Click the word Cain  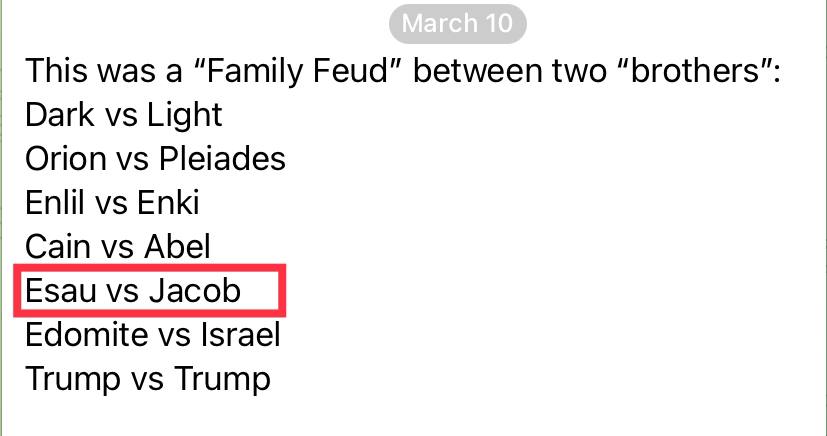tap(58, 246)
